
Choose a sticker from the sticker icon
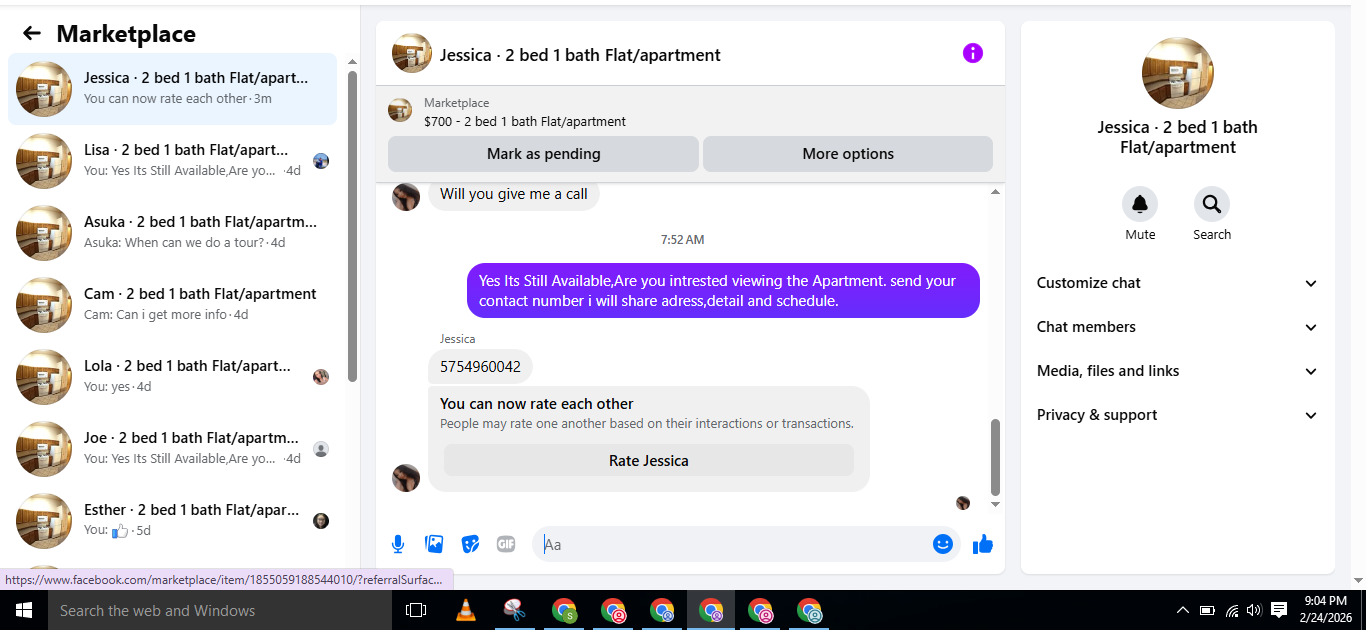tap(470, 544)
